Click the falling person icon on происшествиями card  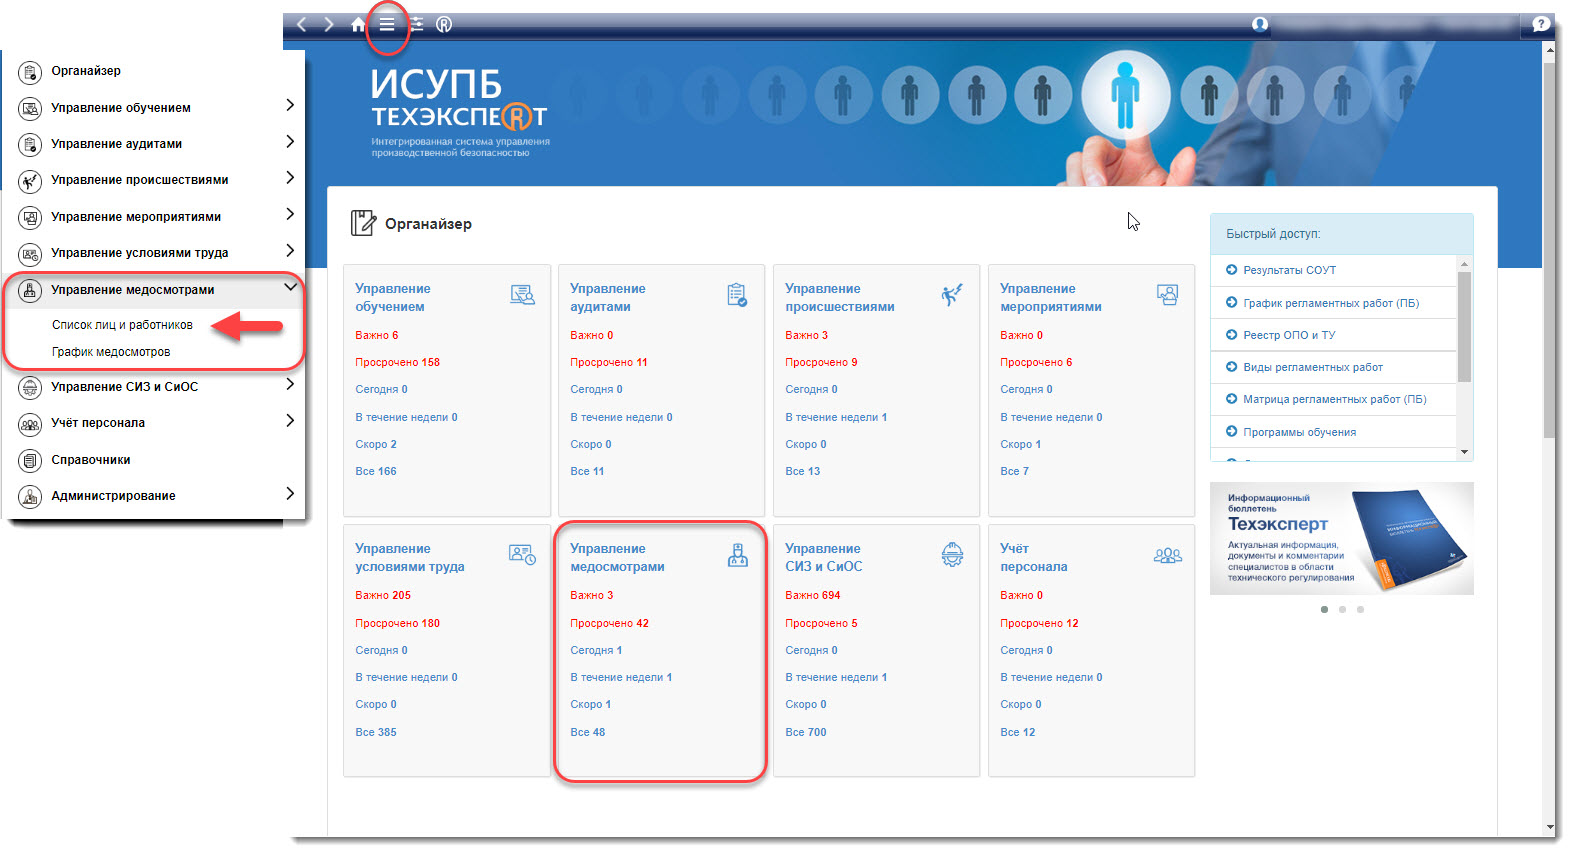952,295
